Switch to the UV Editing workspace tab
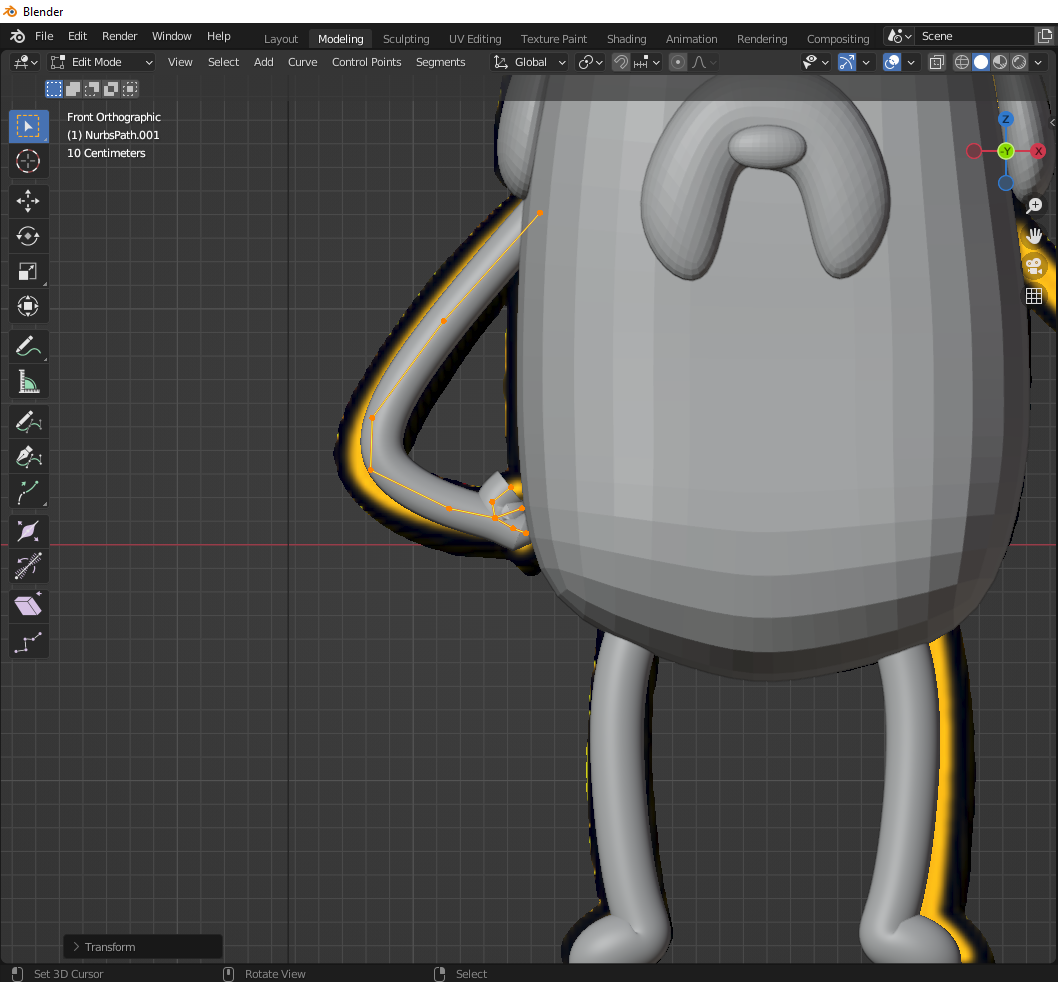 click(475, 39)
